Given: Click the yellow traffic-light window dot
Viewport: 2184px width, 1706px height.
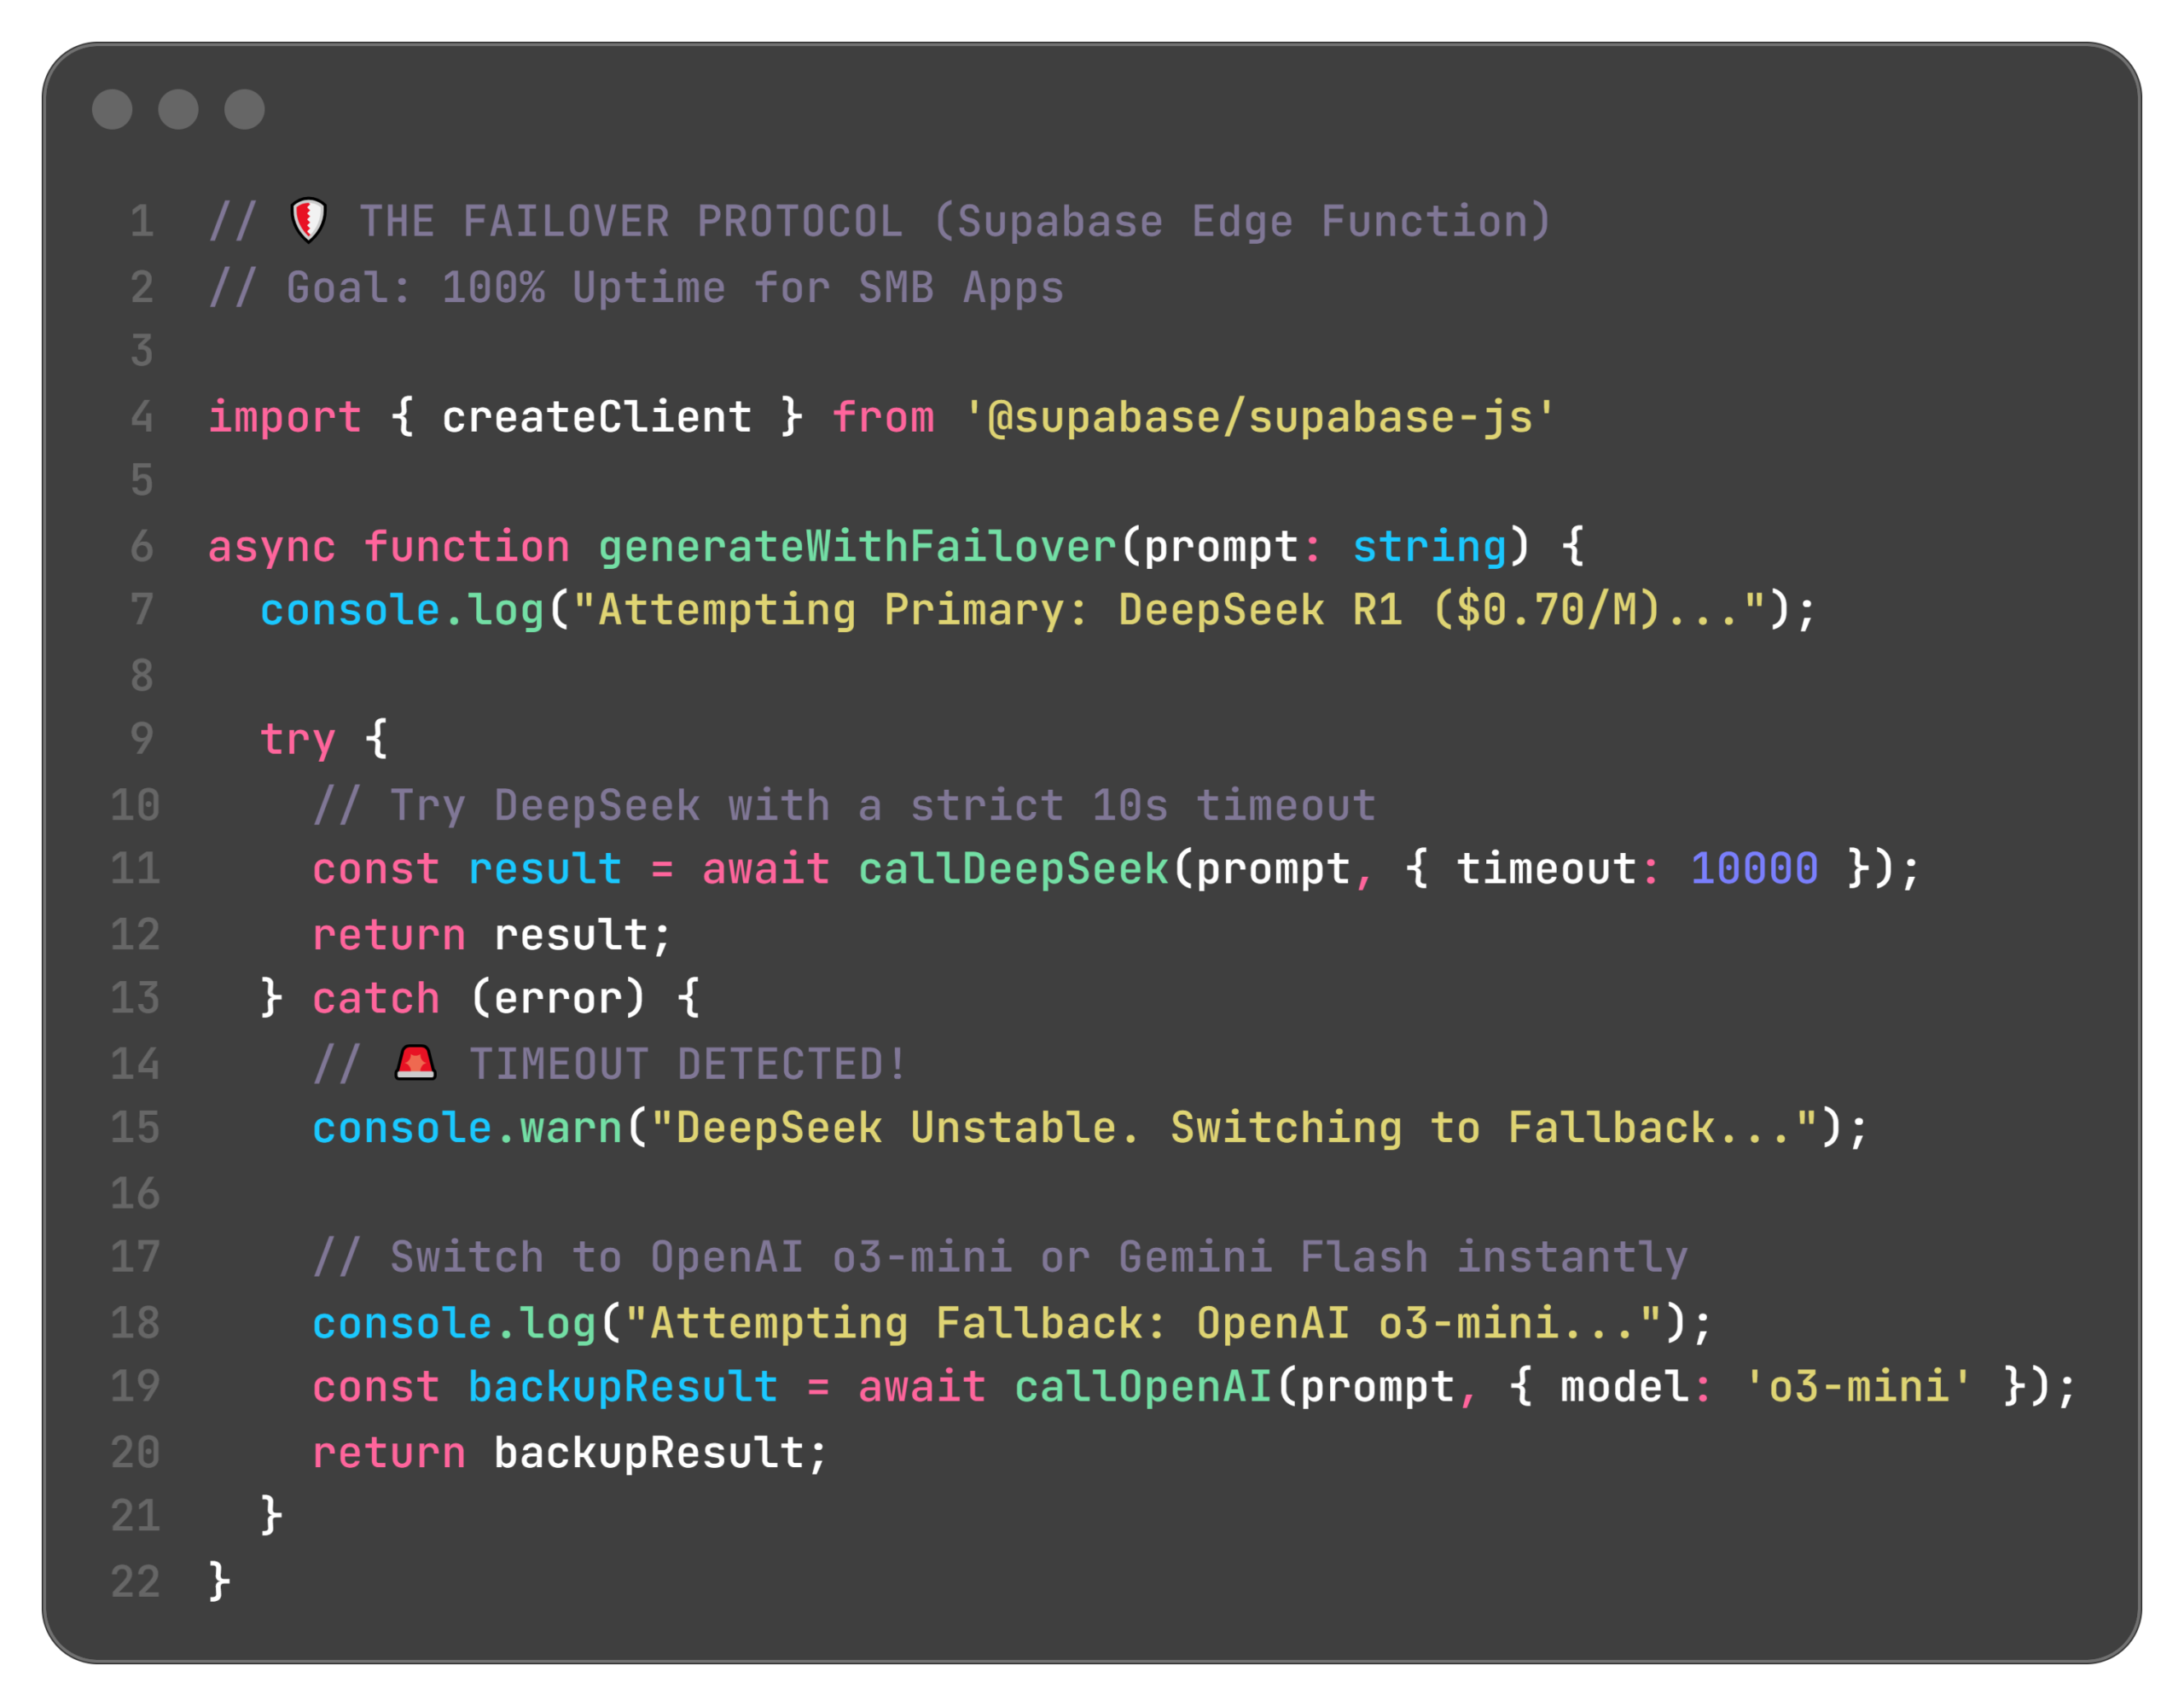Looking at the screenshot, I should point(180,110).
